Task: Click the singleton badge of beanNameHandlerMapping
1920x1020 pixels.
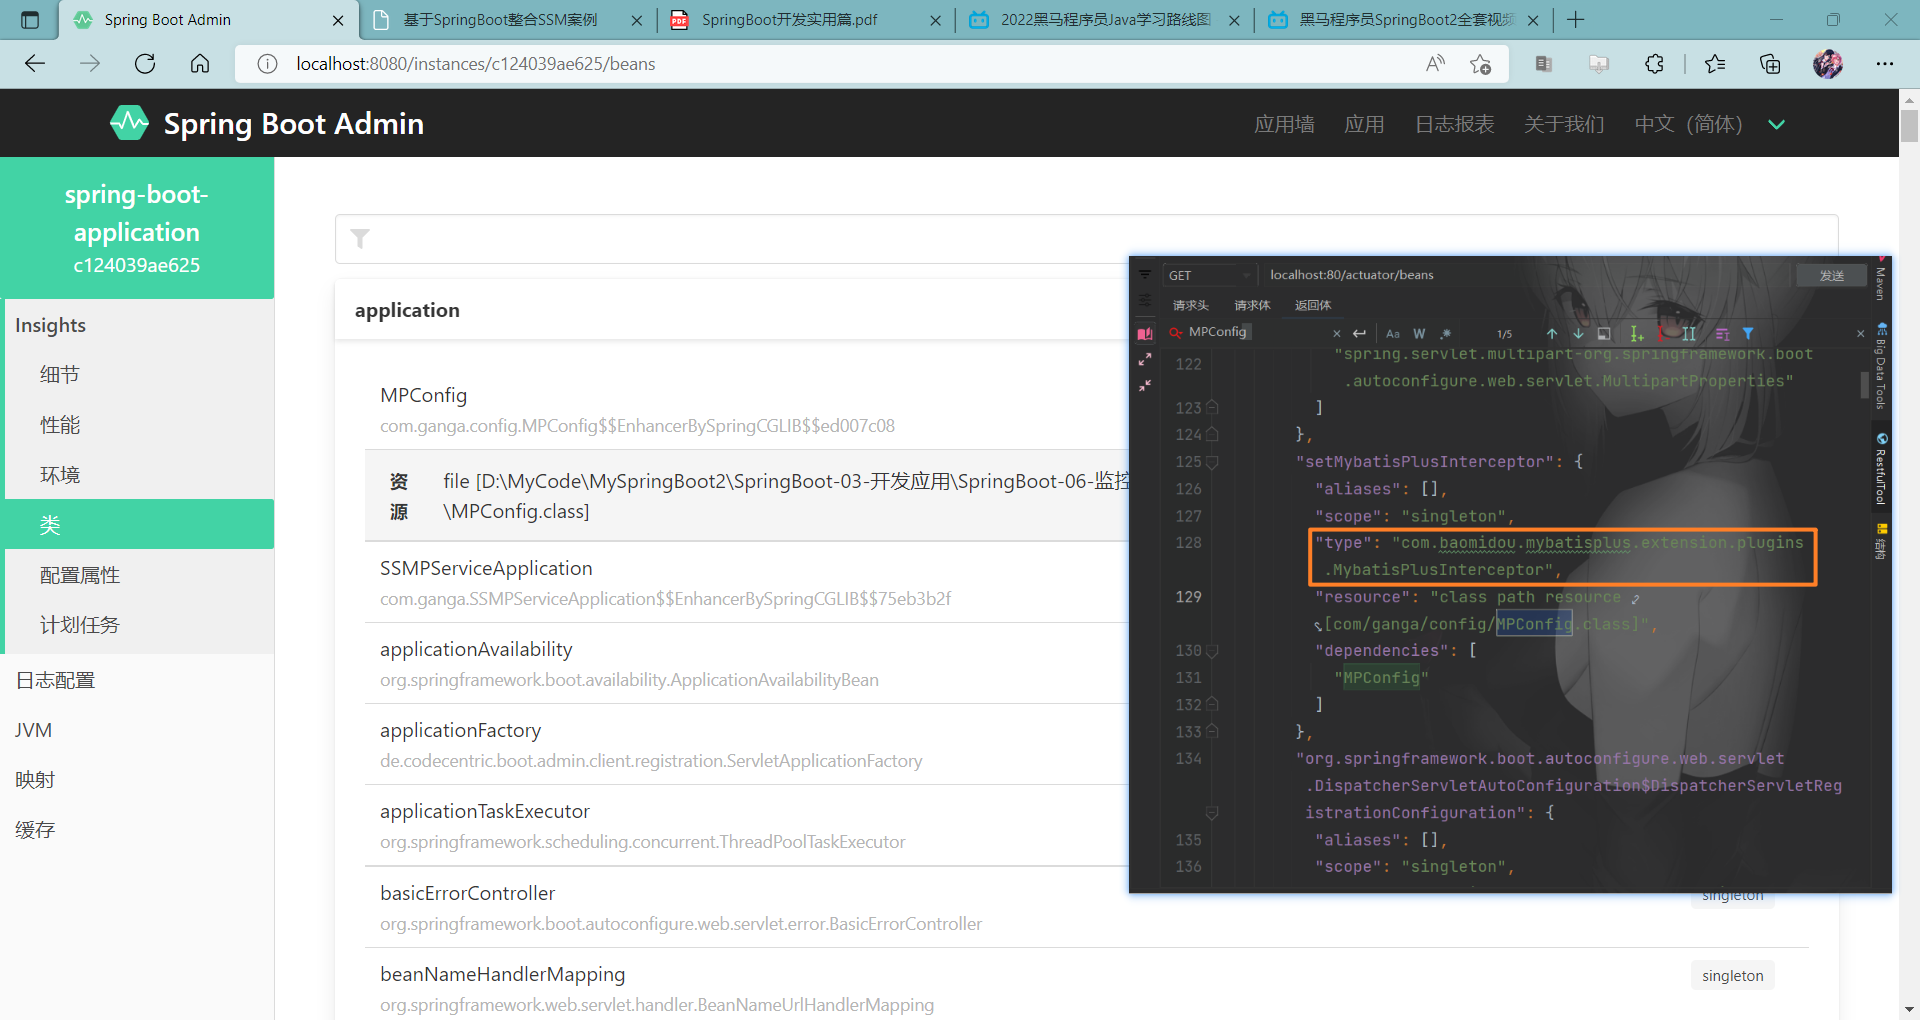Action: coord(1733,976)
